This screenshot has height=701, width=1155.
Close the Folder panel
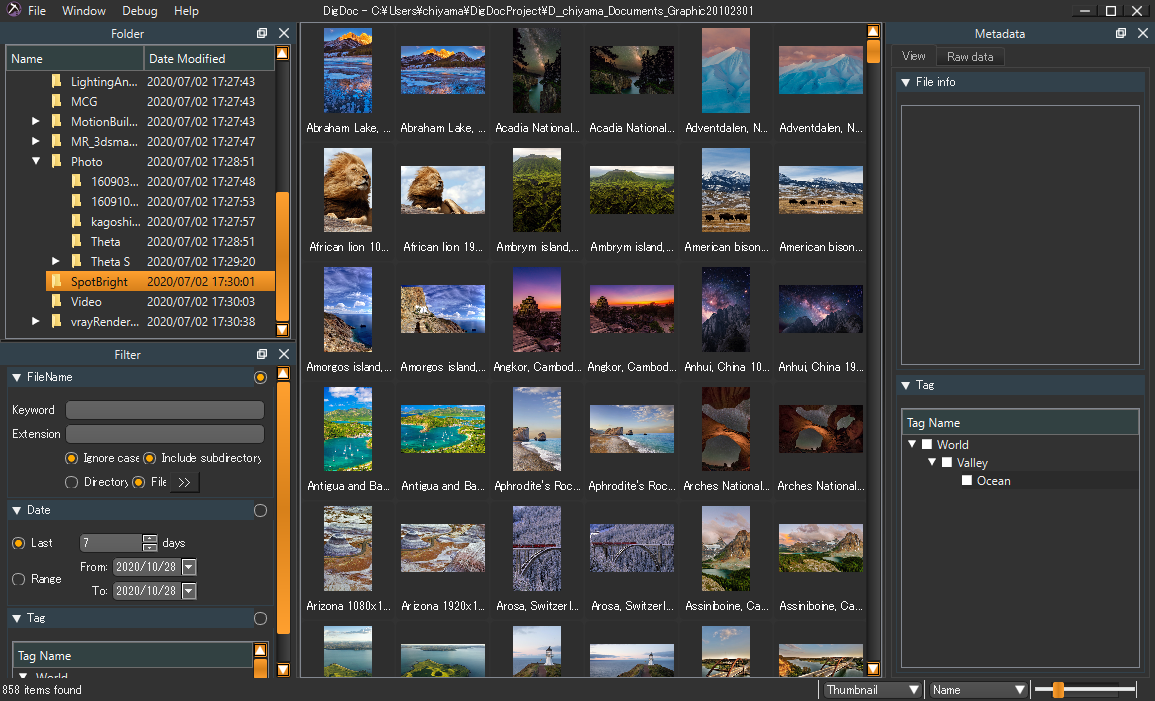[x=284, y=33]
